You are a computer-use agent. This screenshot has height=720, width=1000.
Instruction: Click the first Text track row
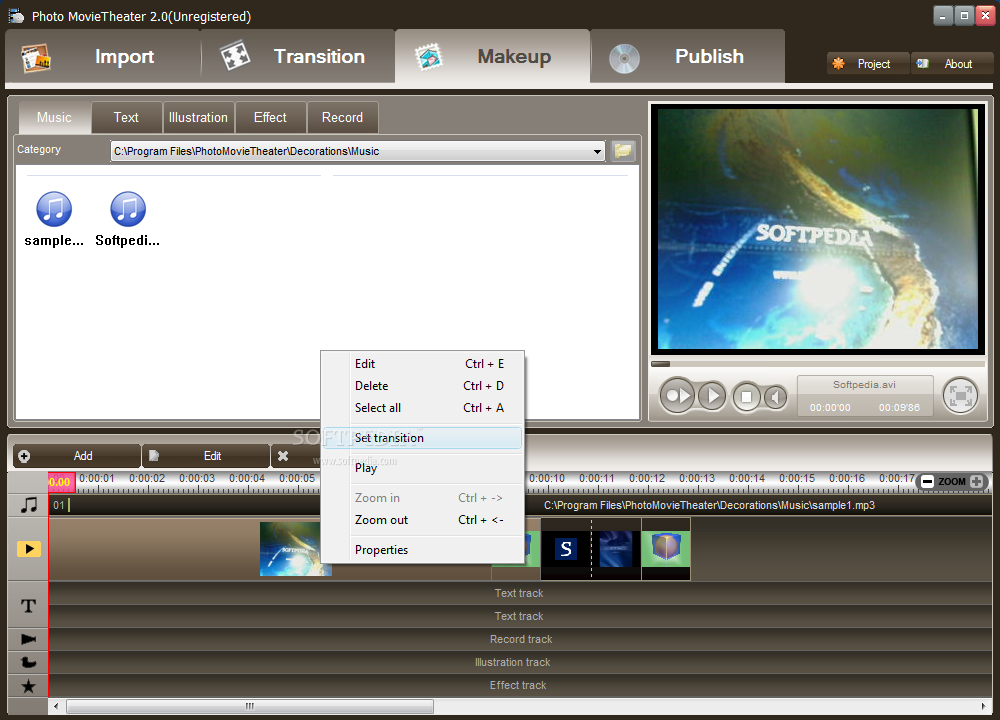click(519, 593)
